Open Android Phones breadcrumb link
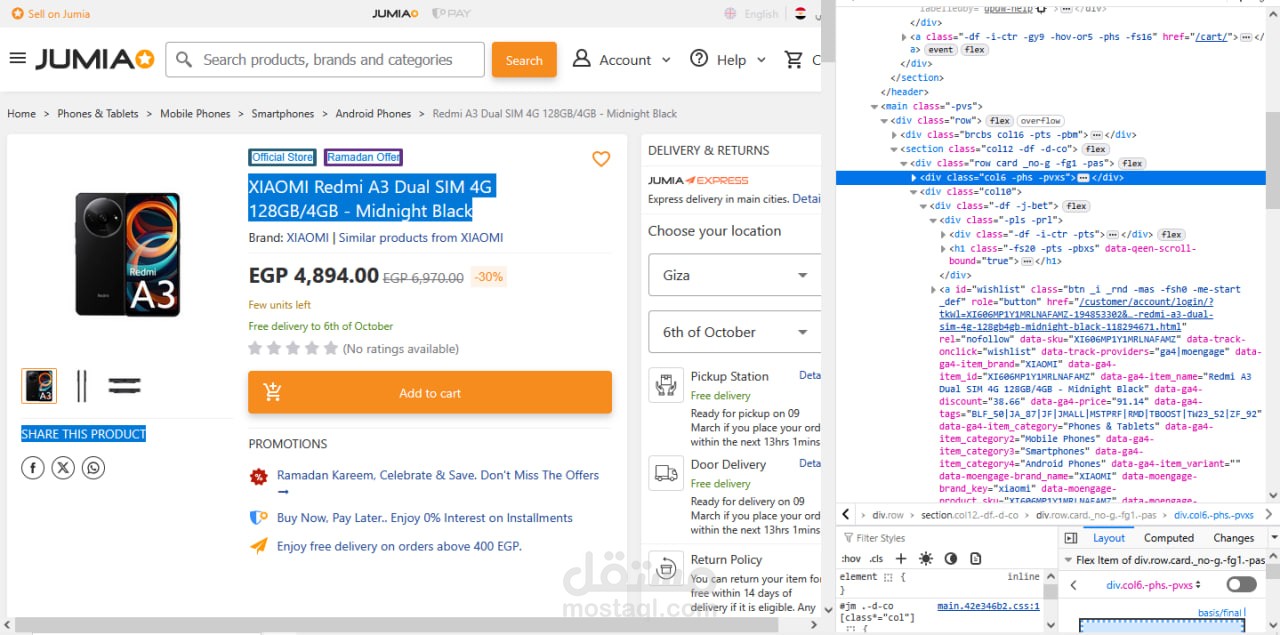Viewport: 1280px width, 635px height. [373, 114]
